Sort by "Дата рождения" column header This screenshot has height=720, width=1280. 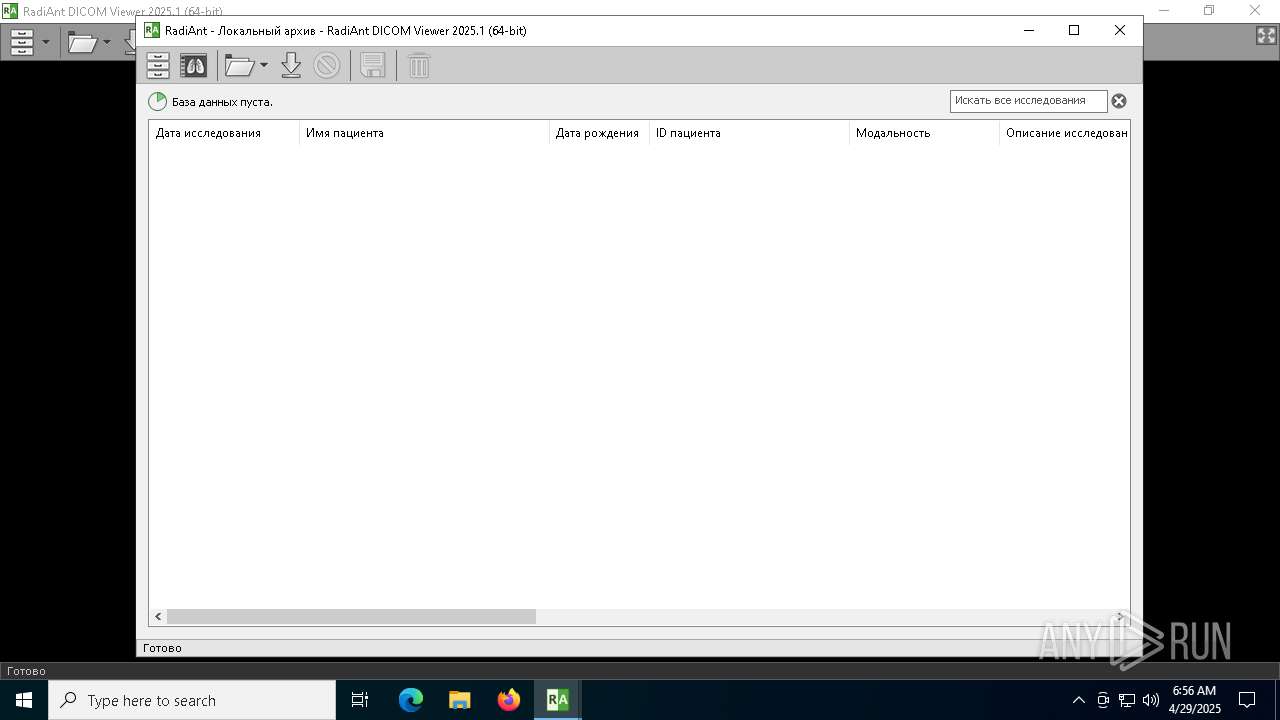pyautogui.click(x=599, y=133)
